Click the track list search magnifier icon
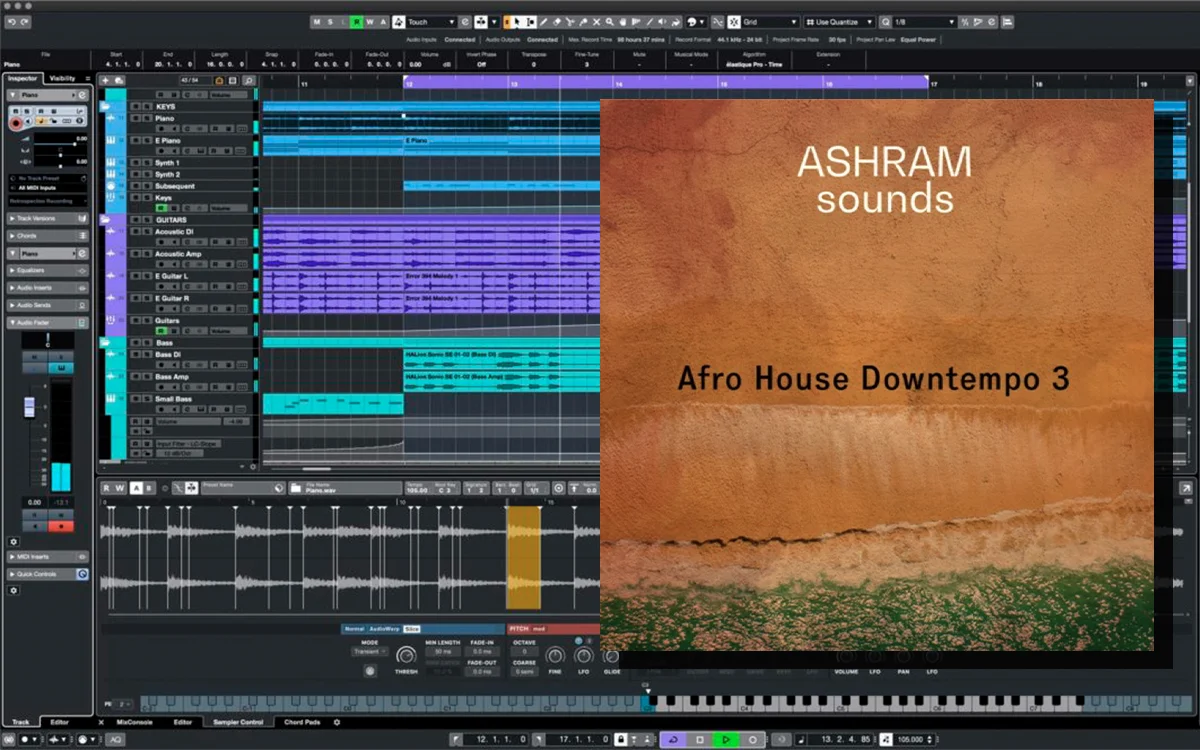1200x750 pixels. click(248, 80)
